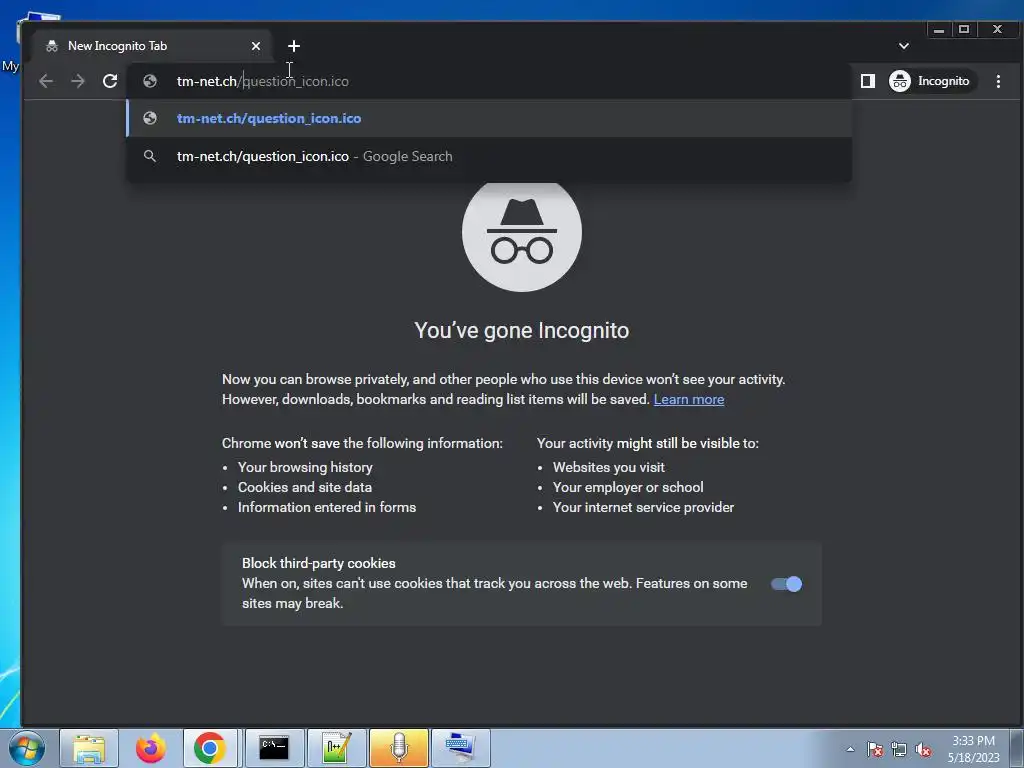Maximize the Chrome window

point(964,29)
